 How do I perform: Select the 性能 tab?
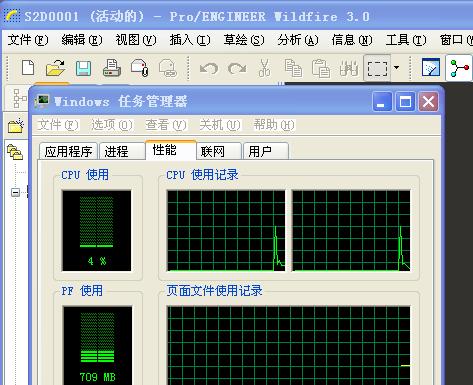(171, 150)
